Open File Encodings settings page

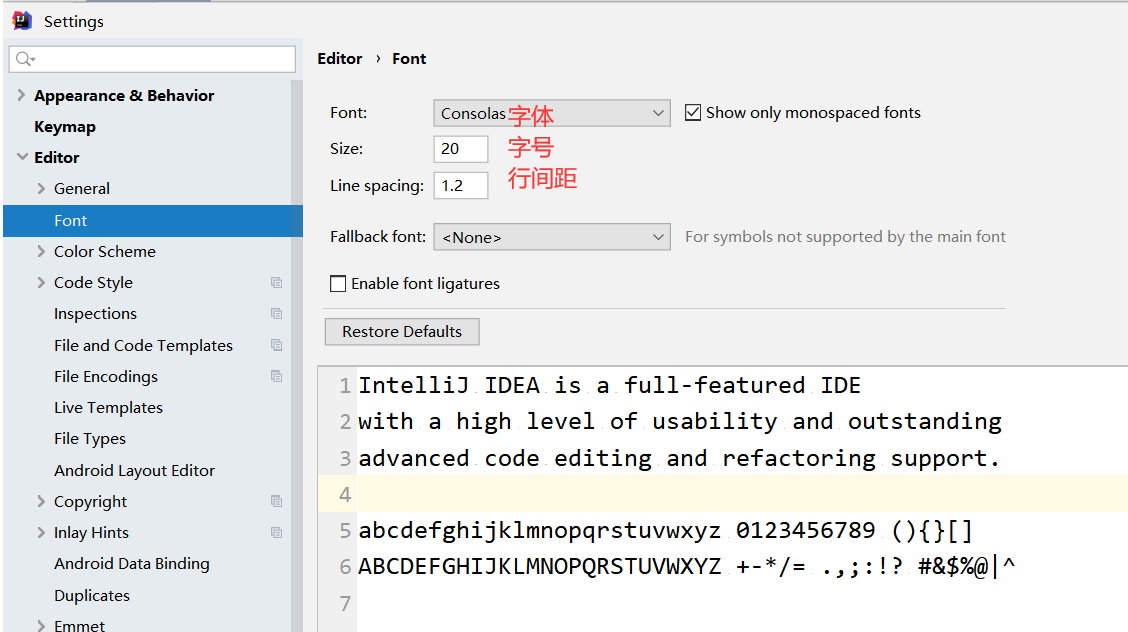click(x=106, y=376)
